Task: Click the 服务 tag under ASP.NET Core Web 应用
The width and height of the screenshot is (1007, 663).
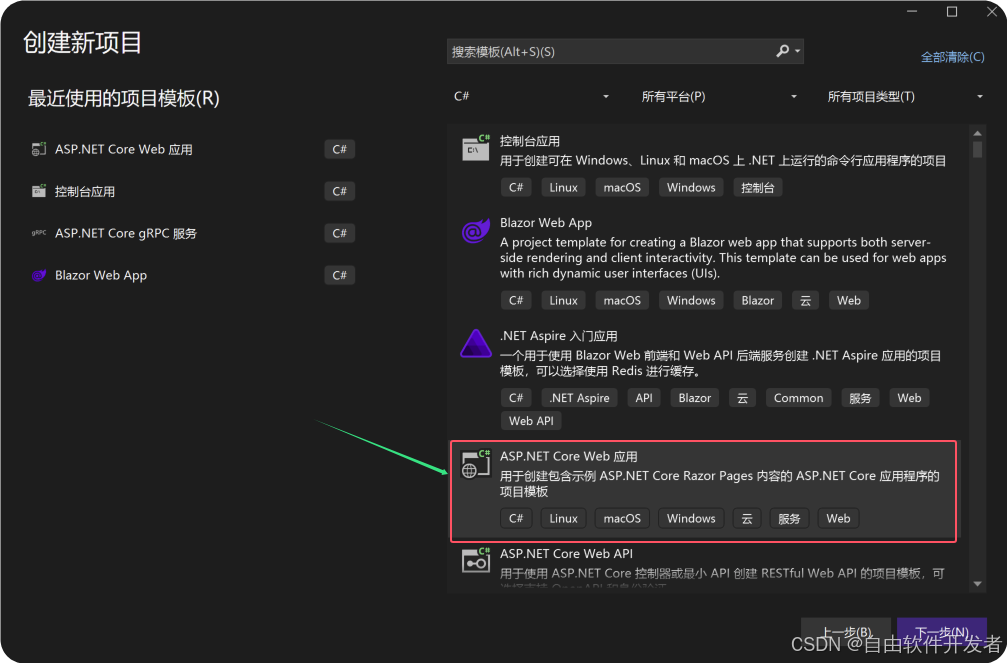Action: [789, 518]
